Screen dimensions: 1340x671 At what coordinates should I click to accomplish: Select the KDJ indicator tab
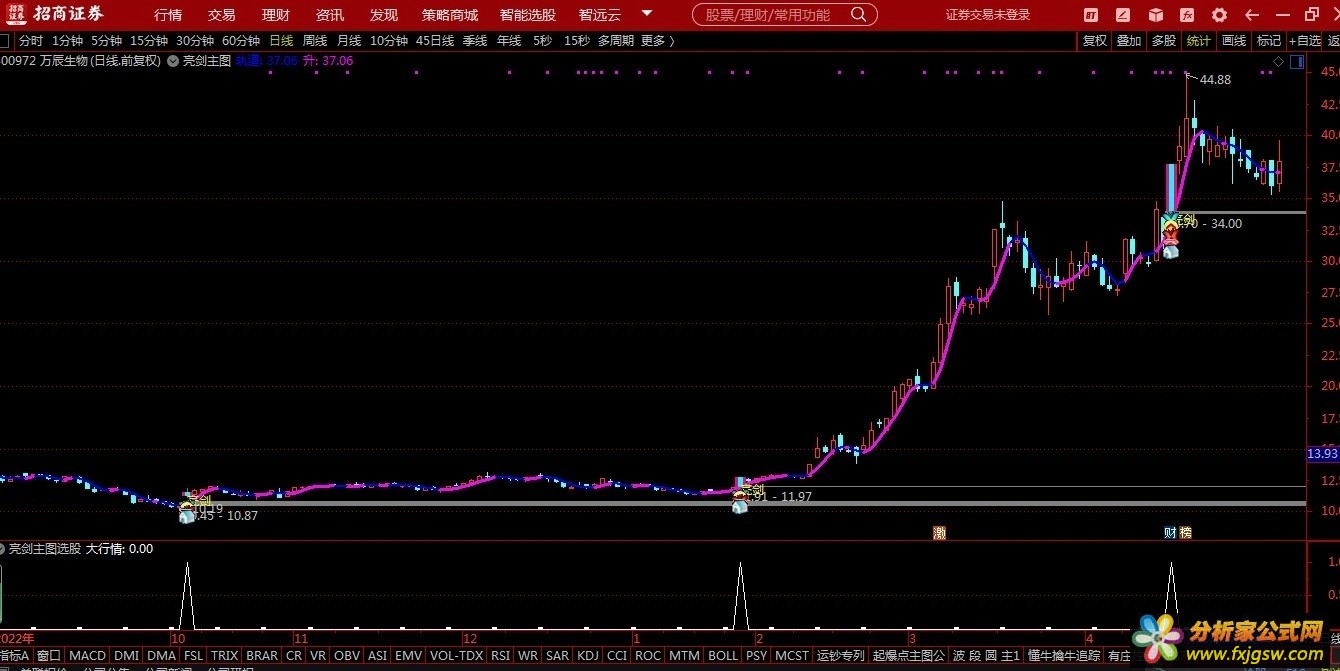coord(587,656)
